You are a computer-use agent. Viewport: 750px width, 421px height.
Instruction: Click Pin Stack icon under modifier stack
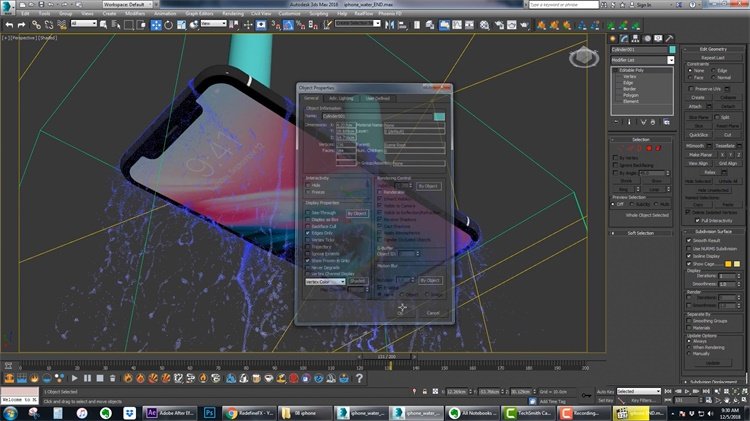point(616,122)
